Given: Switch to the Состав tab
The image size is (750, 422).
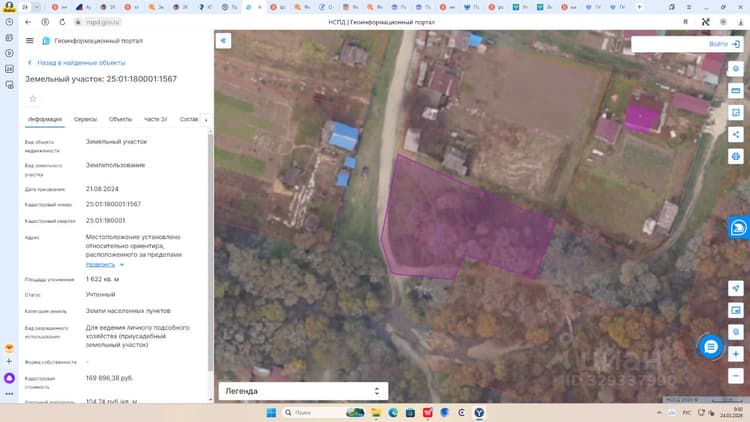Looking at the screenshot, I should (x=188, y=119).
